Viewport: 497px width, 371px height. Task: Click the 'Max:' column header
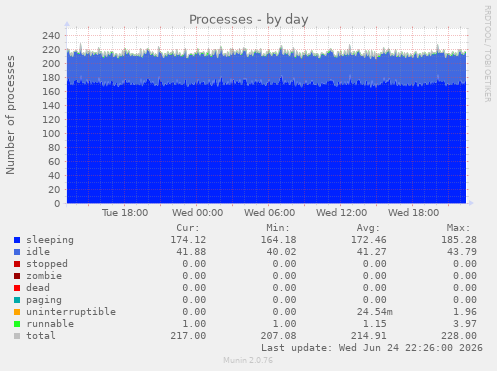(x=458, y=228)
